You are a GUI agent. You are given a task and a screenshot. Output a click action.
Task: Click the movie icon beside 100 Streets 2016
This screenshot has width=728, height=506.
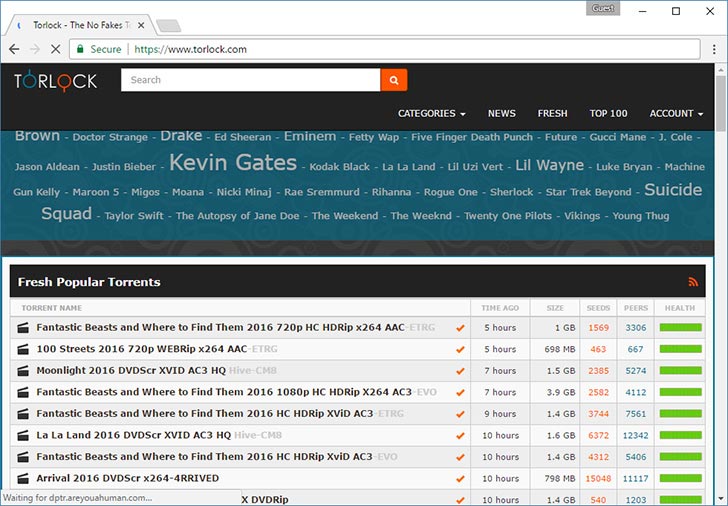tap(23, 349)
